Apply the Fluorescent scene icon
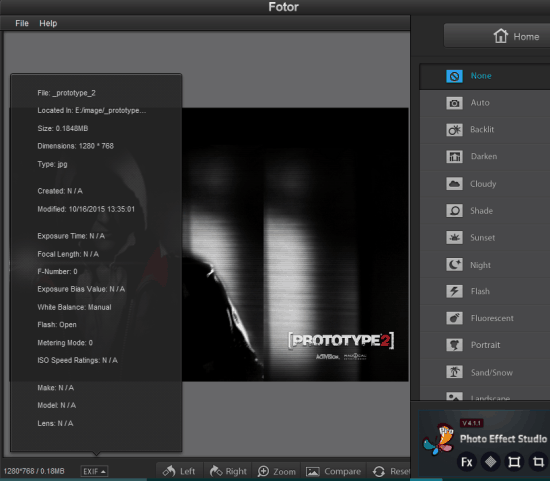Screen dimensions: 550x481 [454, 318]
